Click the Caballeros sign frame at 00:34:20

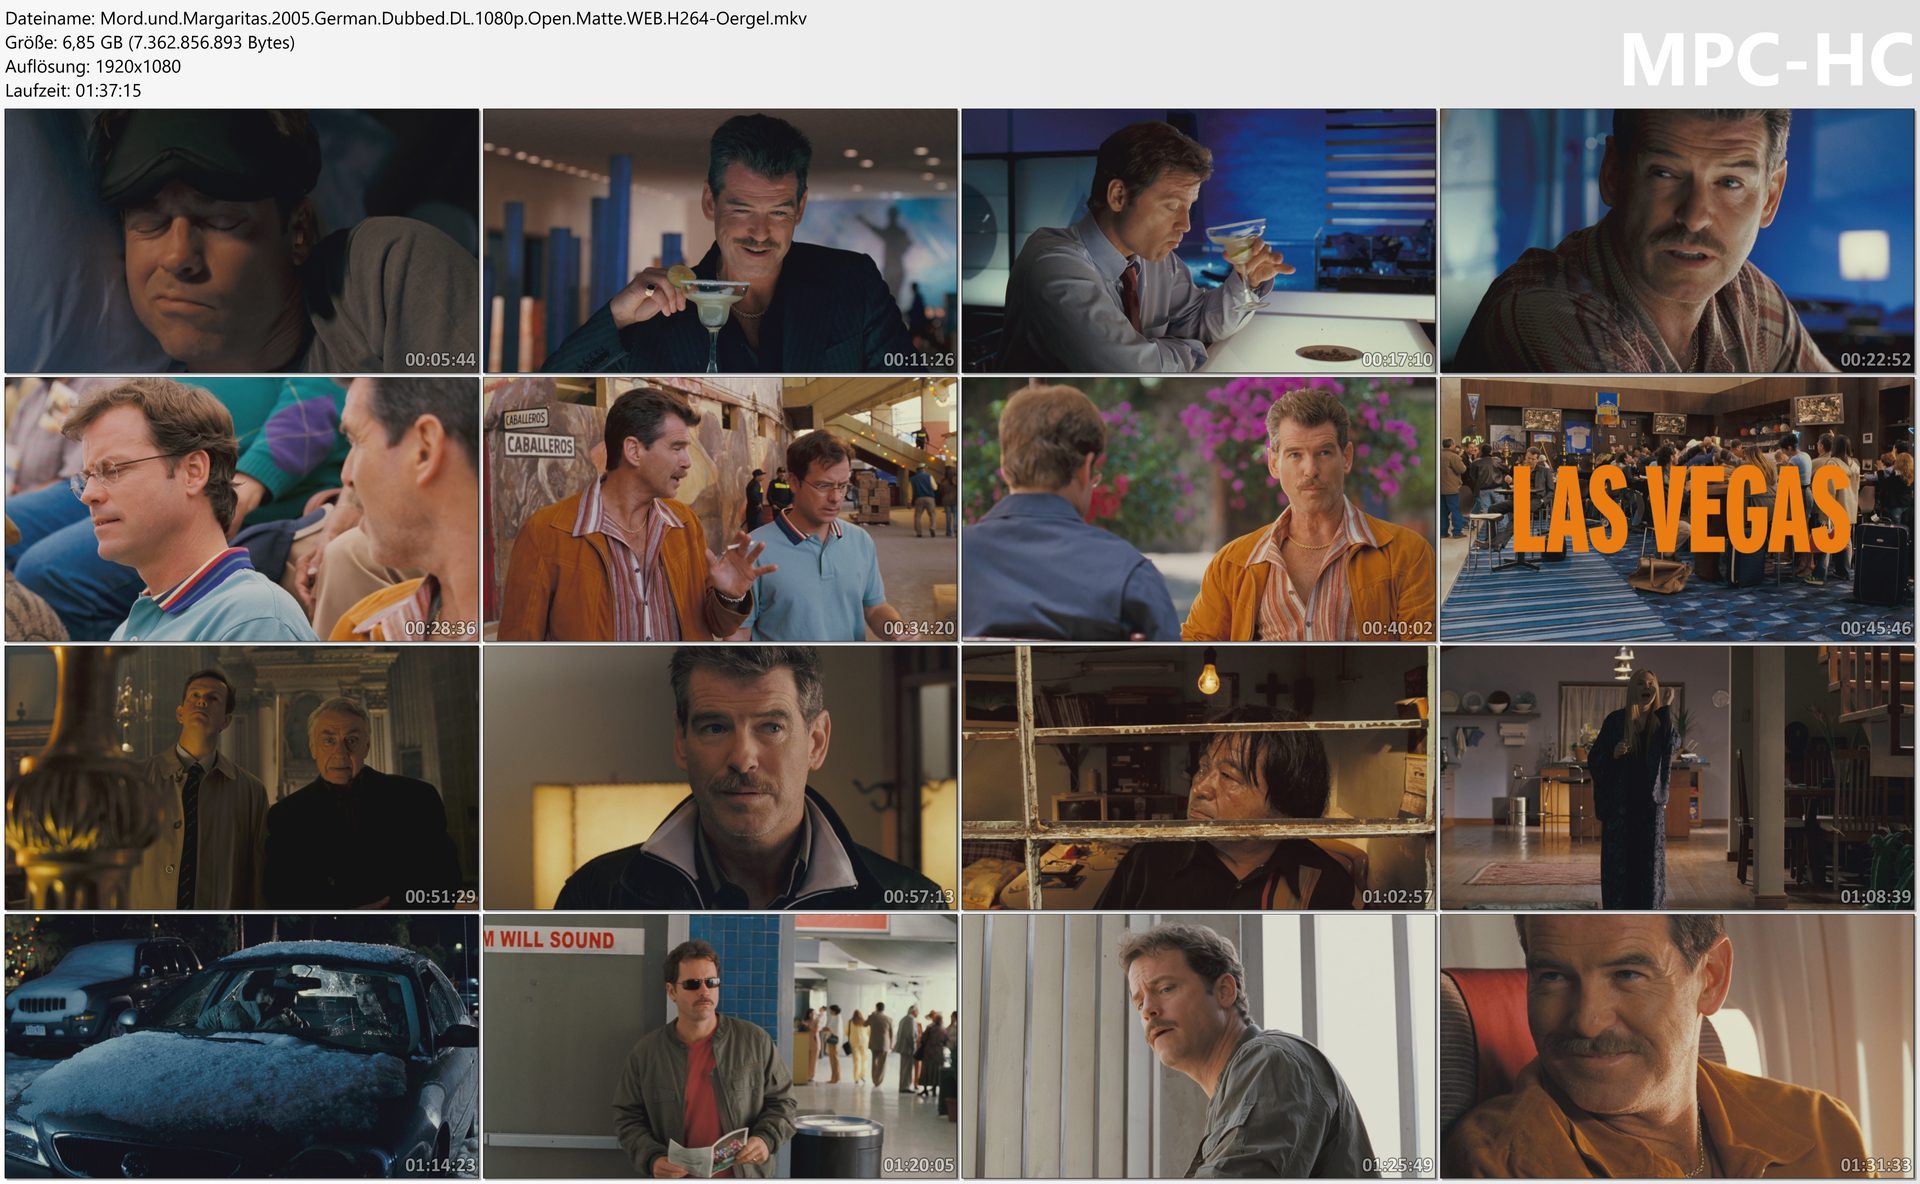coord(720,509)
